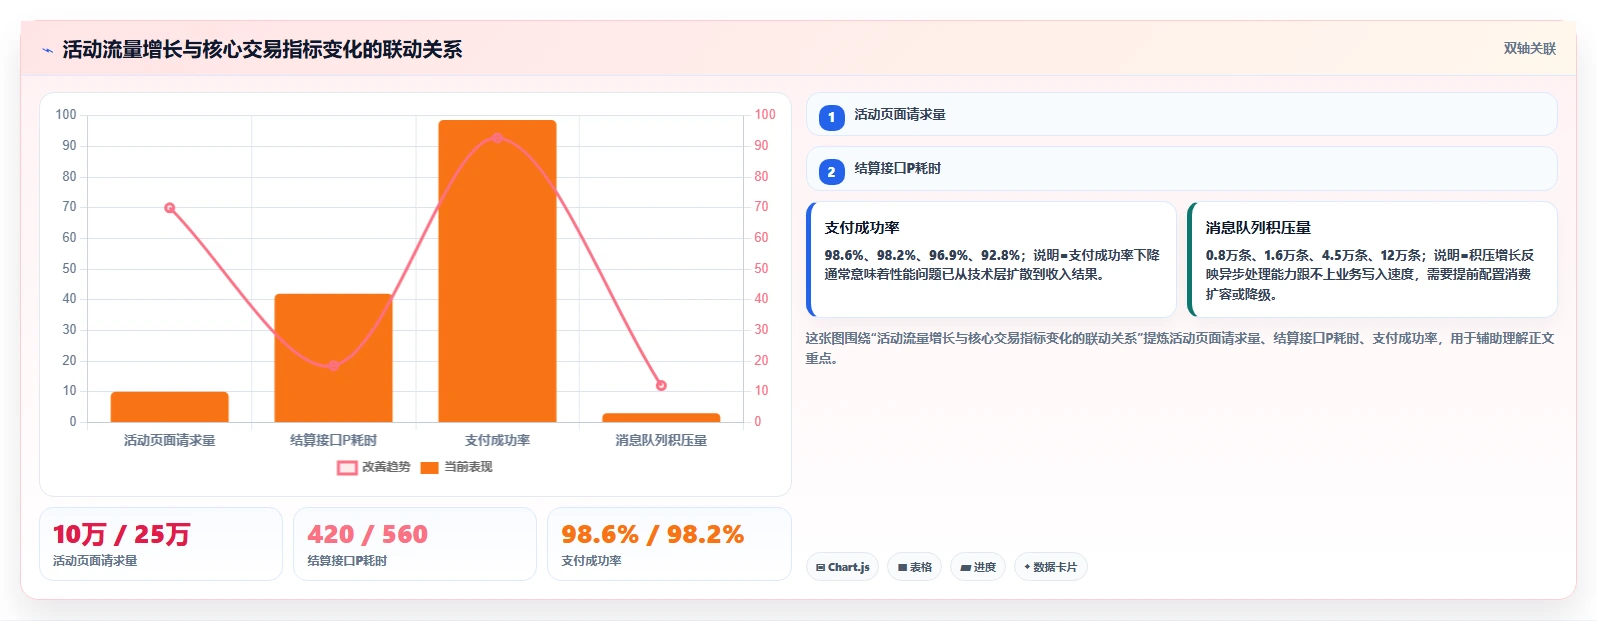This screenshot has height=621, width=1597.
Task: Click the blue number 2 badge
Action: point(831,171)
